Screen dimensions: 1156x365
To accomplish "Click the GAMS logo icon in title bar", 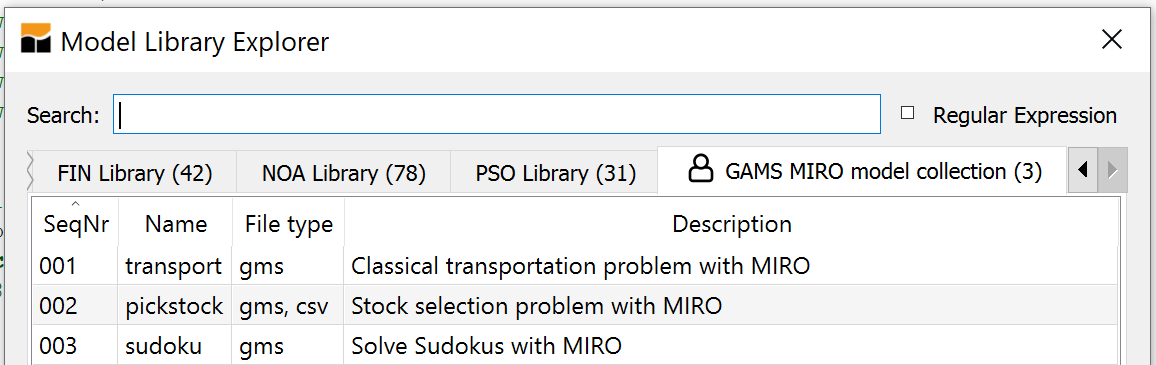I will click(x=35, y=38).
